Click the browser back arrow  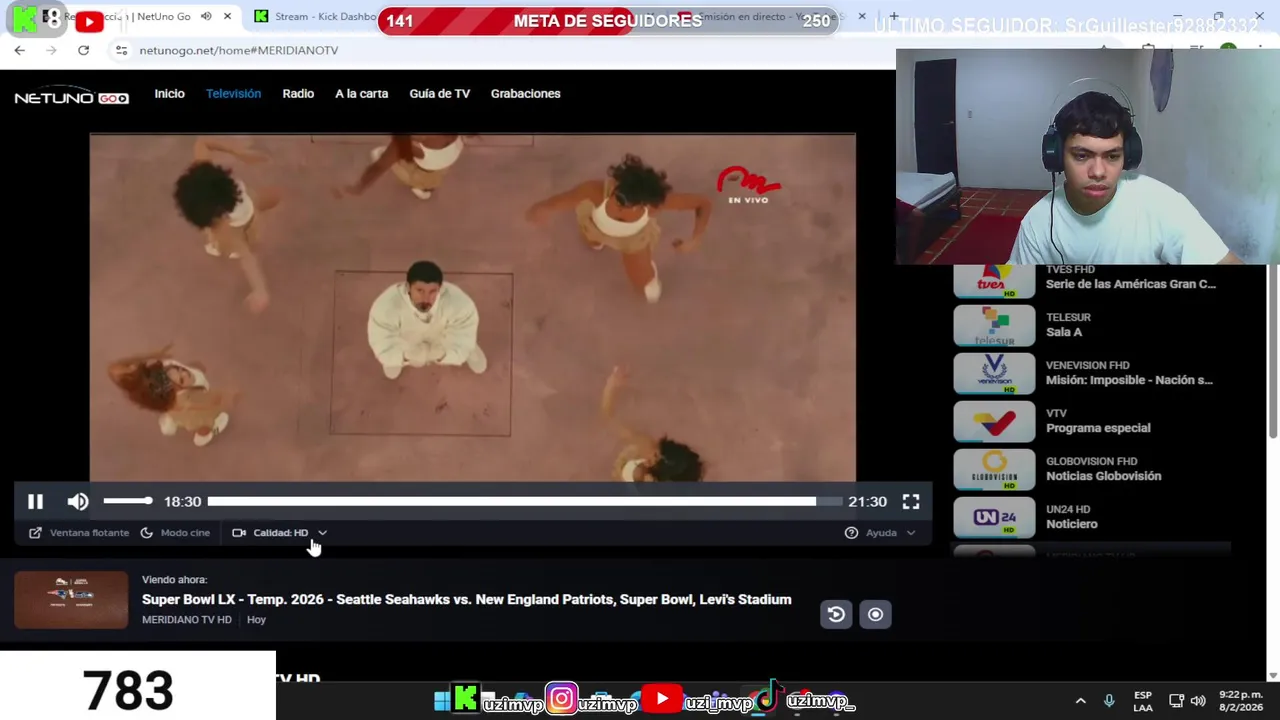click(x=20, y=50)
